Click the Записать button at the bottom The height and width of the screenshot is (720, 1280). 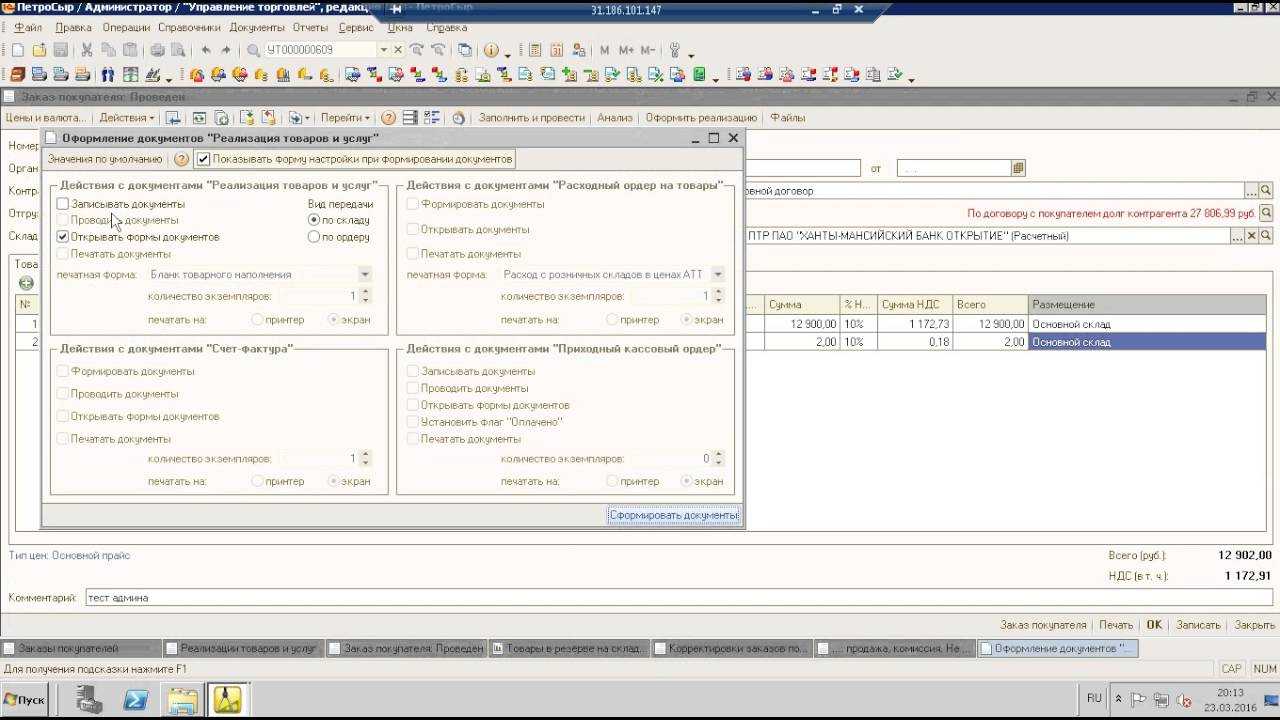point(1198,624)
